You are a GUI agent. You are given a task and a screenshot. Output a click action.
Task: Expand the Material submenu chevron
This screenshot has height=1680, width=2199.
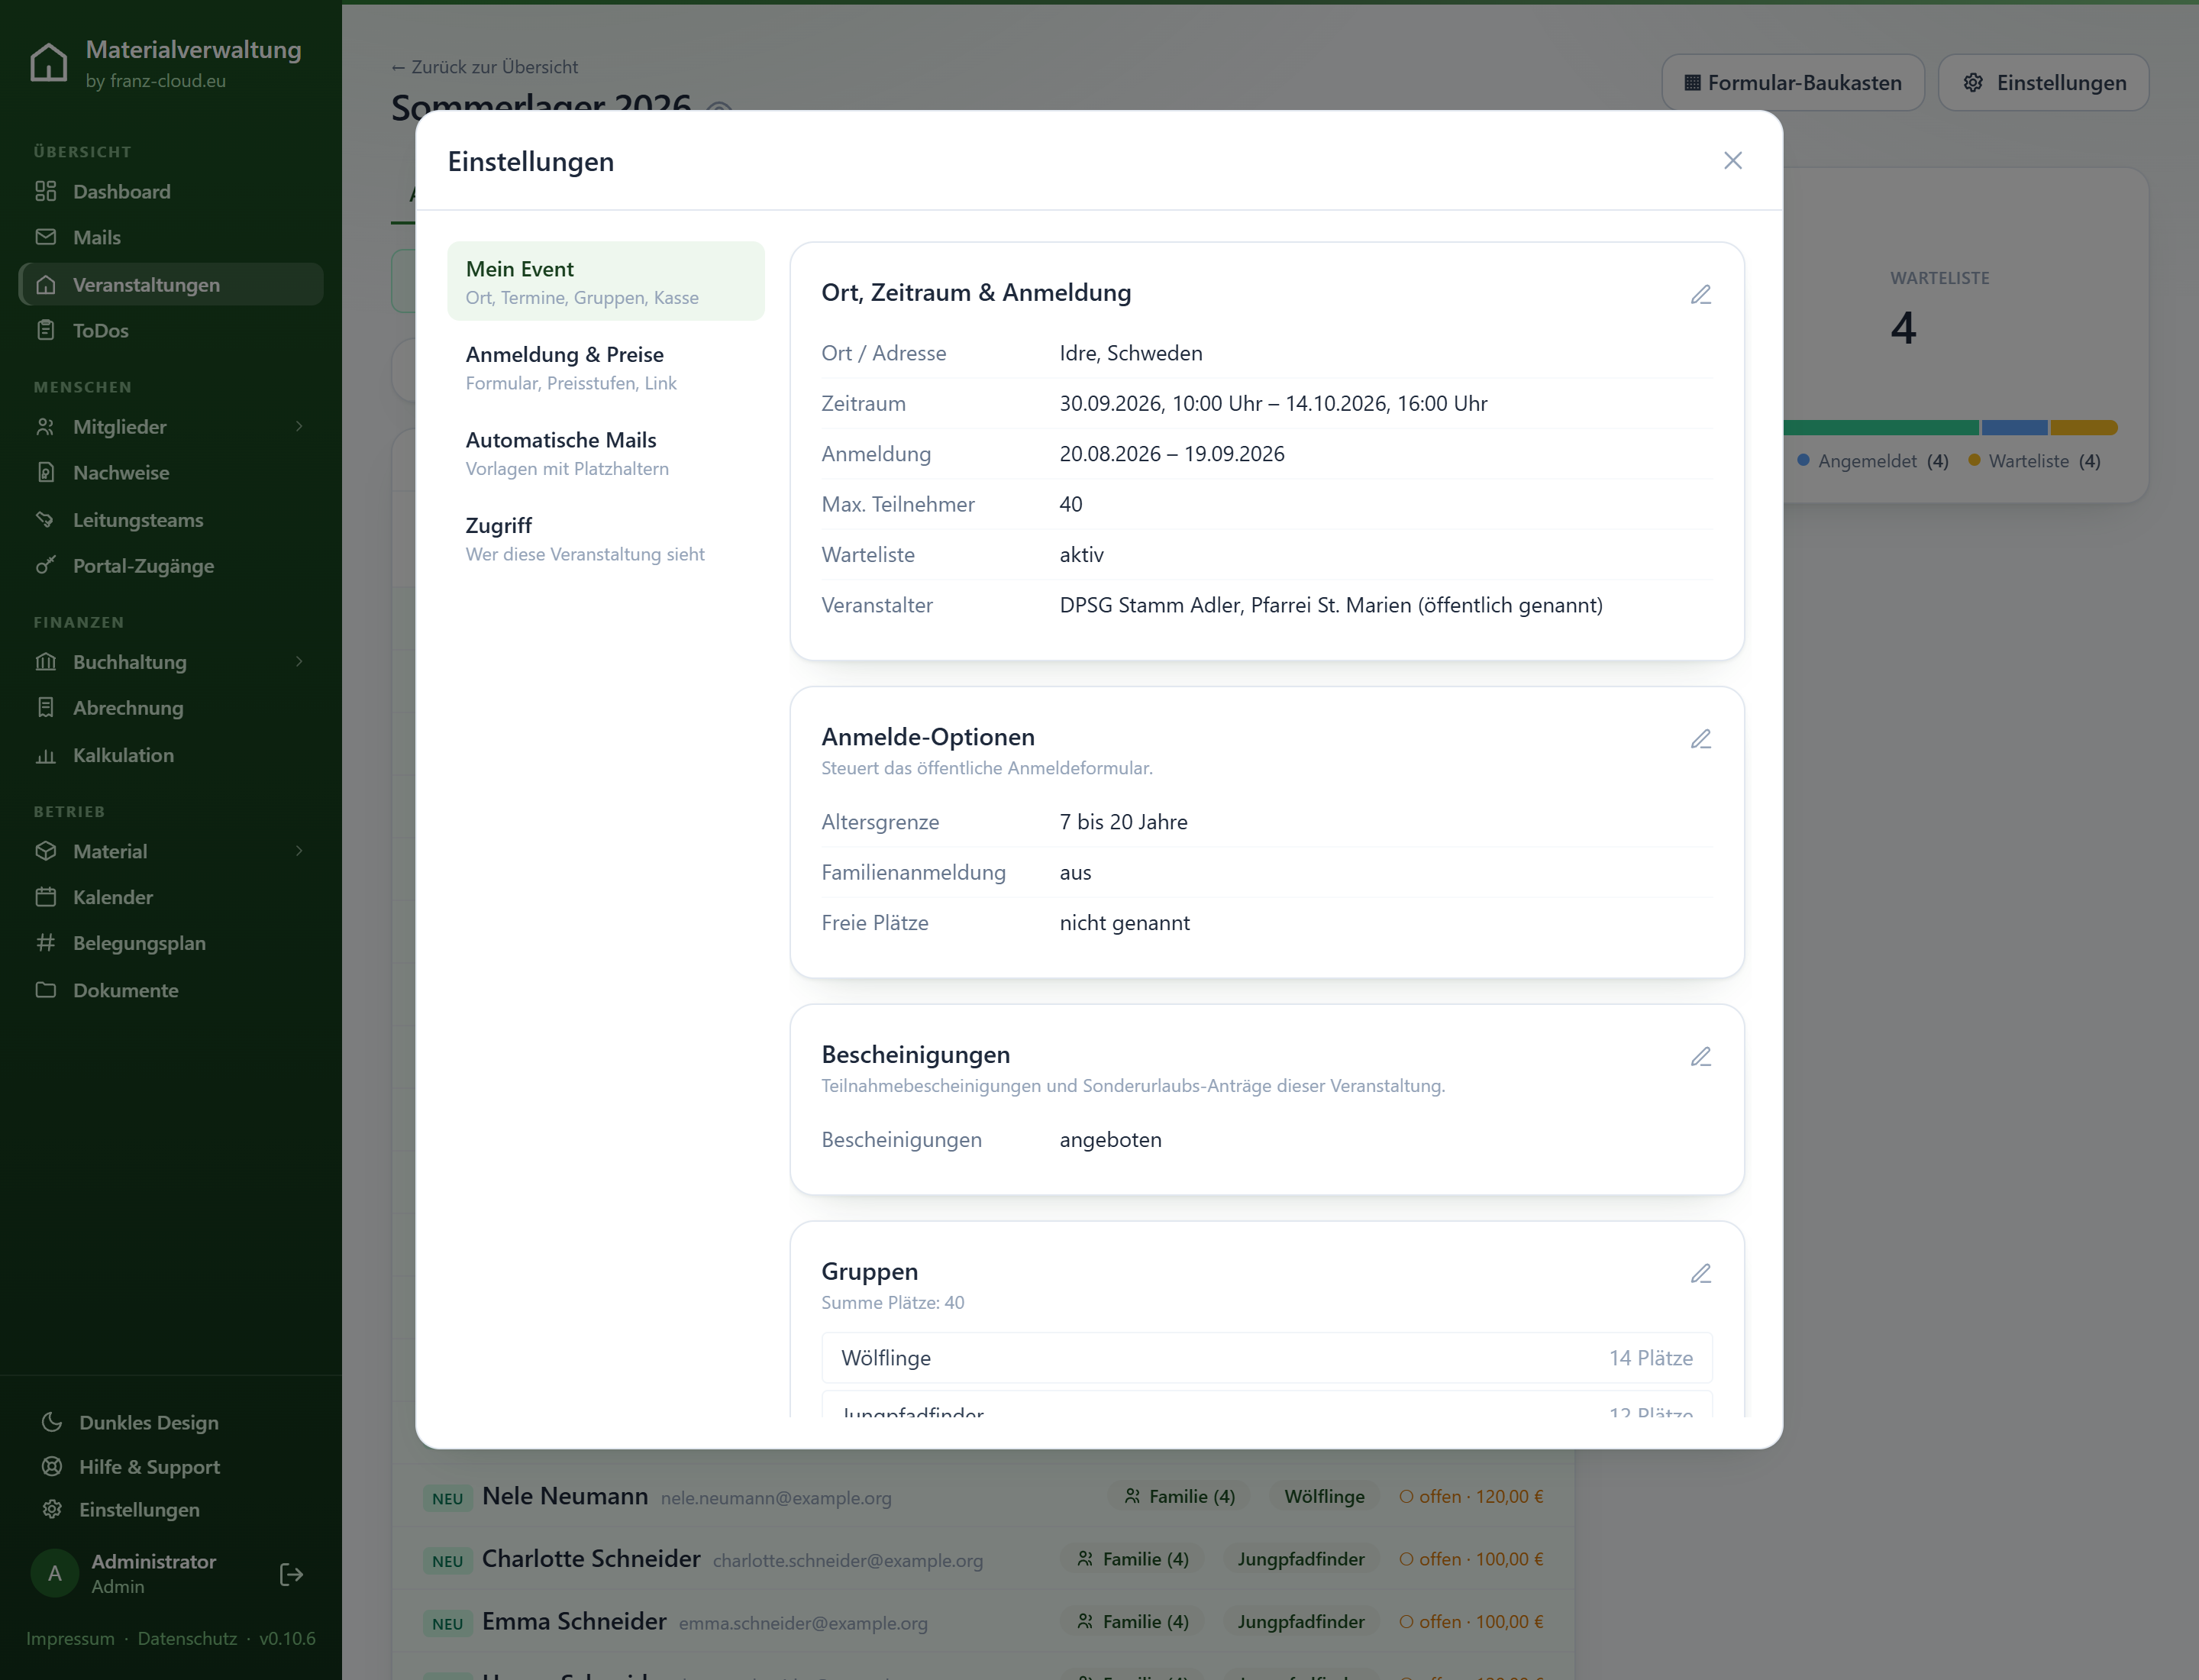tap(299, 851)
